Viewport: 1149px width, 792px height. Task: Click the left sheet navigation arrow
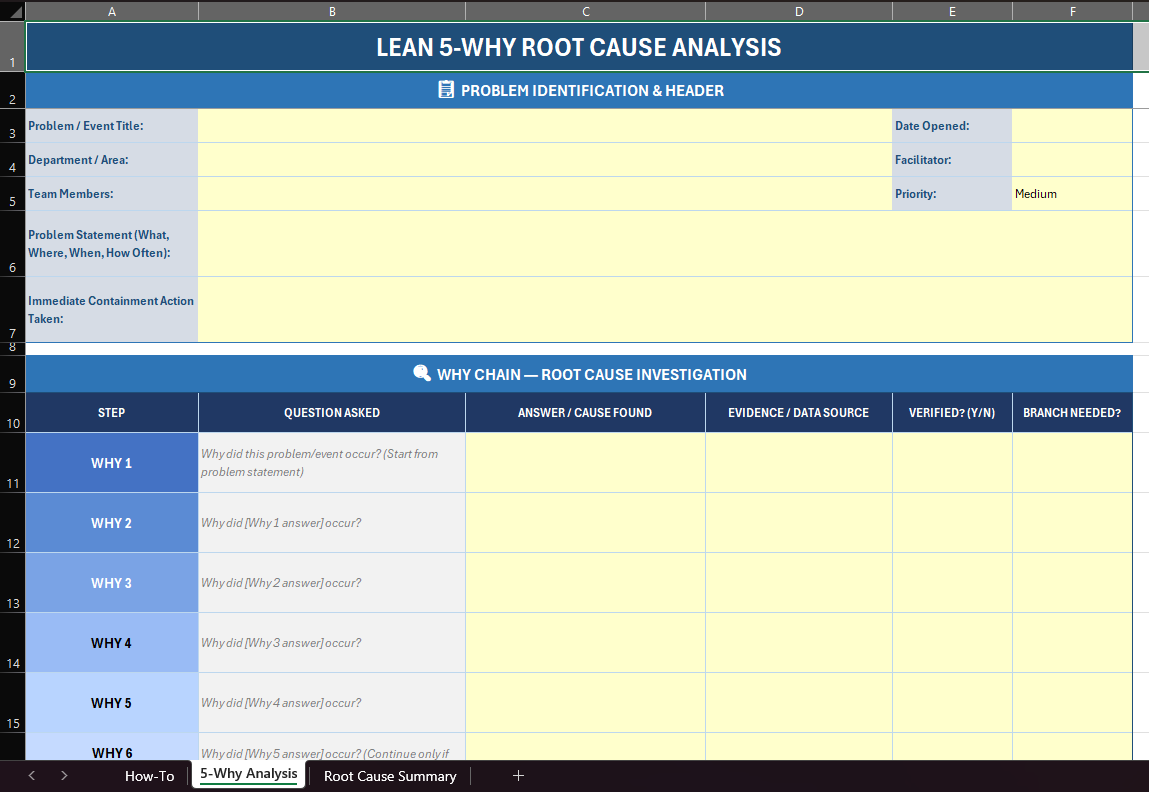click(31, 775)
